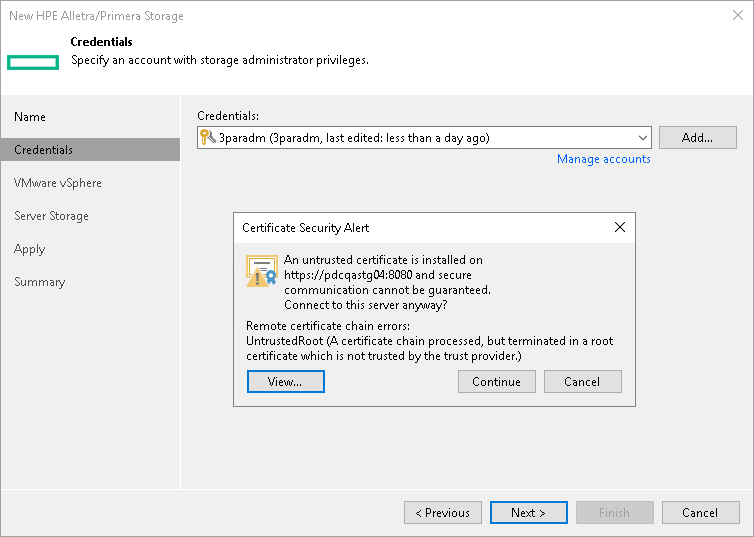
Task: Click the Next > button
Action: point(528,512)
